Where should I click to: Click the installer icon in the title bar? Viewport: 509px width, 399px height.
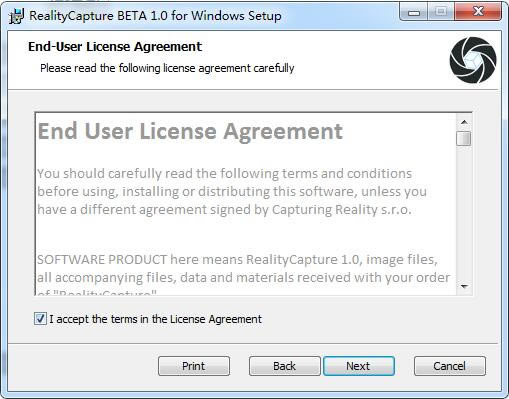[16, 16]
